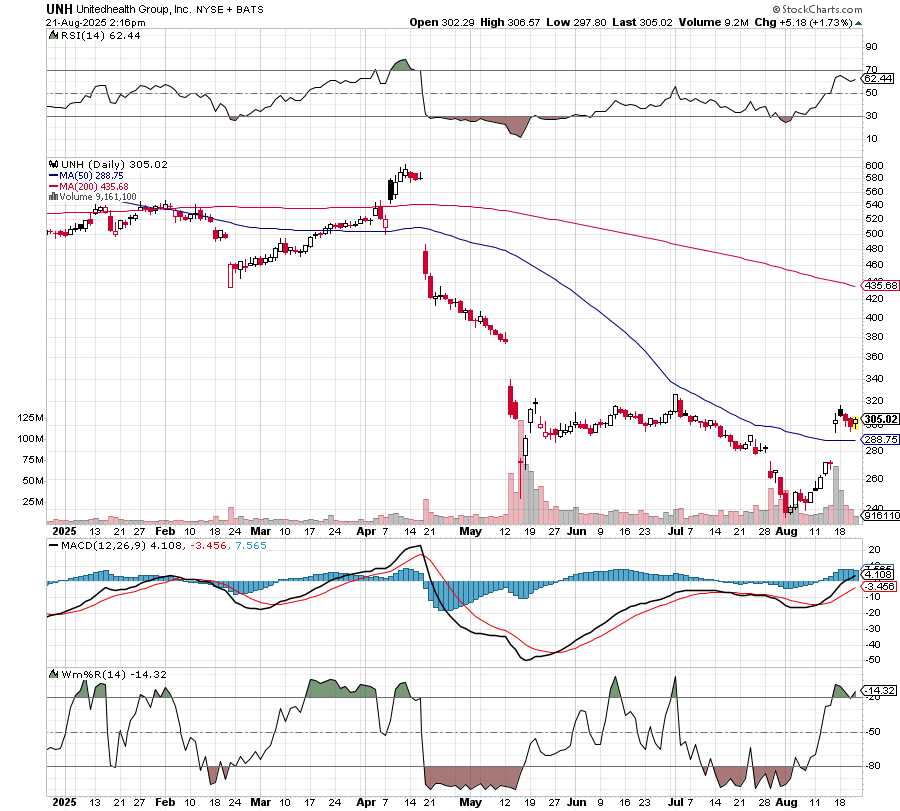900x811 pixels.
Task: Click the red 435.68 tag on price axis
Action: coord(880,285)
